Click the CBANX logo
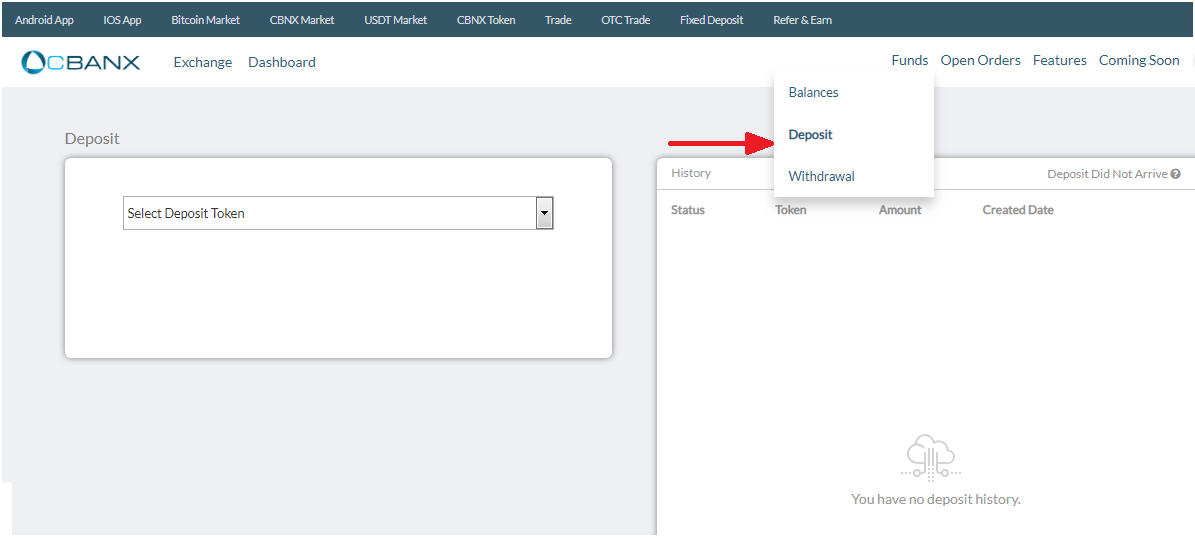Viewport: 1195px width, 538px height. (x=81, y=62)
